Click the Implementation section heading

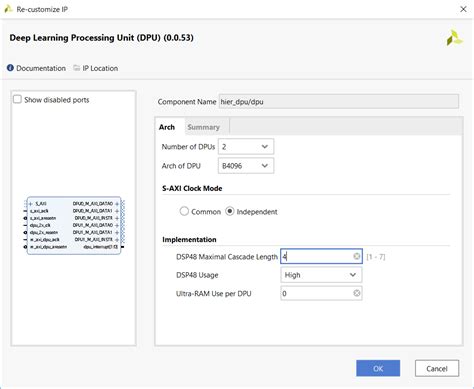click(x=189, y=239)
